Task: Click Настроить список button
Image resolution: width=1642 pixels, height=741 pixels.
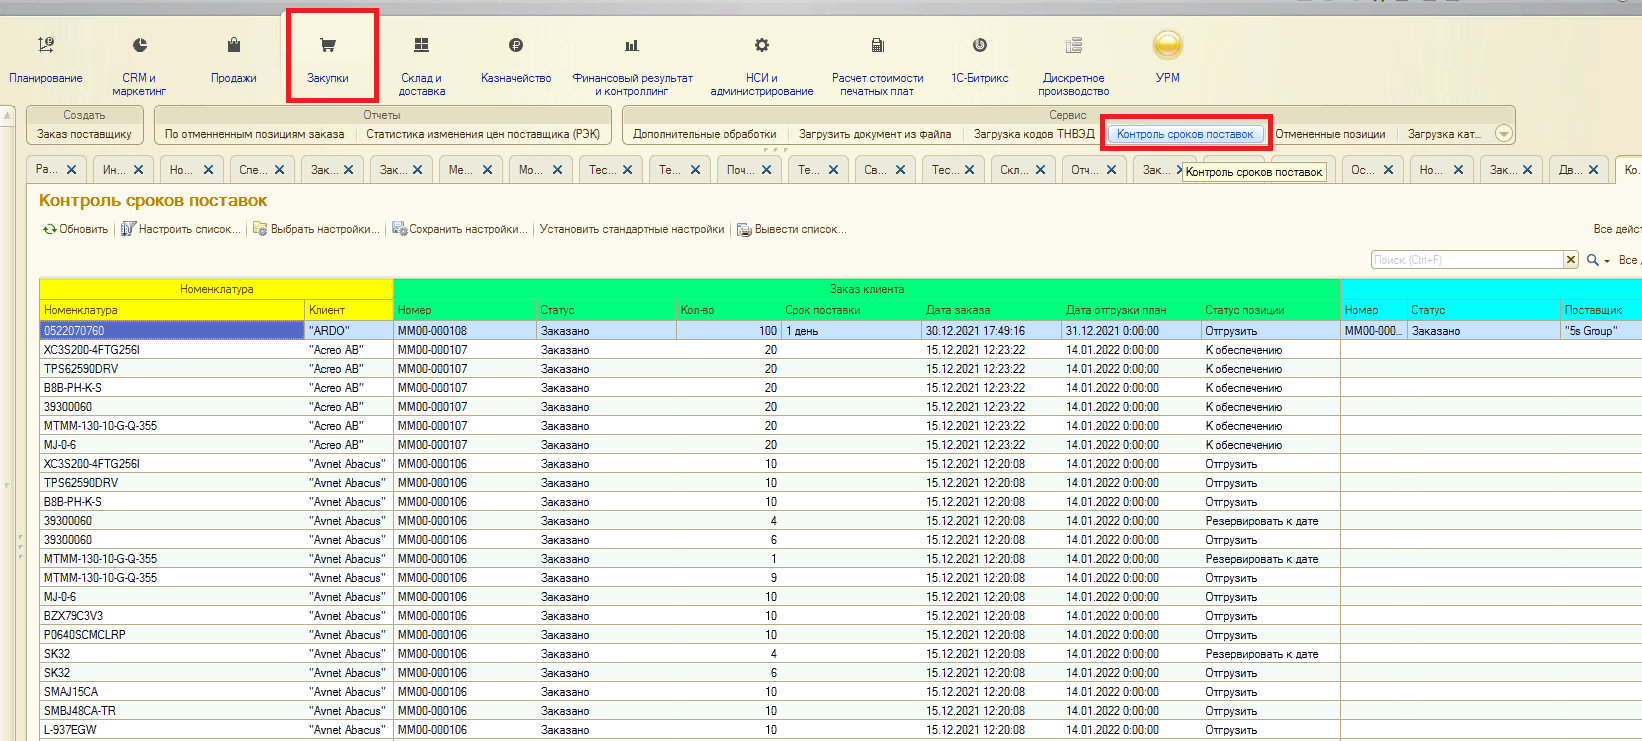Action: [x=181, y=229]
